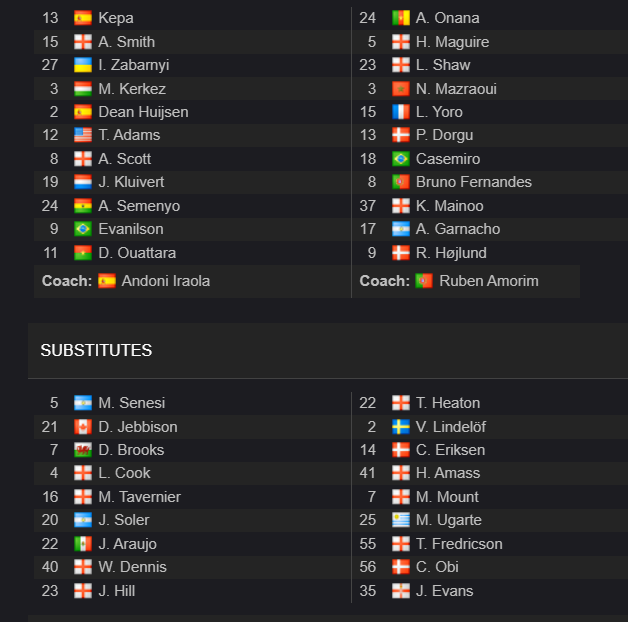The height and width of the screenshot is (622, 628).
Task: Click the Uruguay flag next to M. Ugarte
Action: pos(401,520)
